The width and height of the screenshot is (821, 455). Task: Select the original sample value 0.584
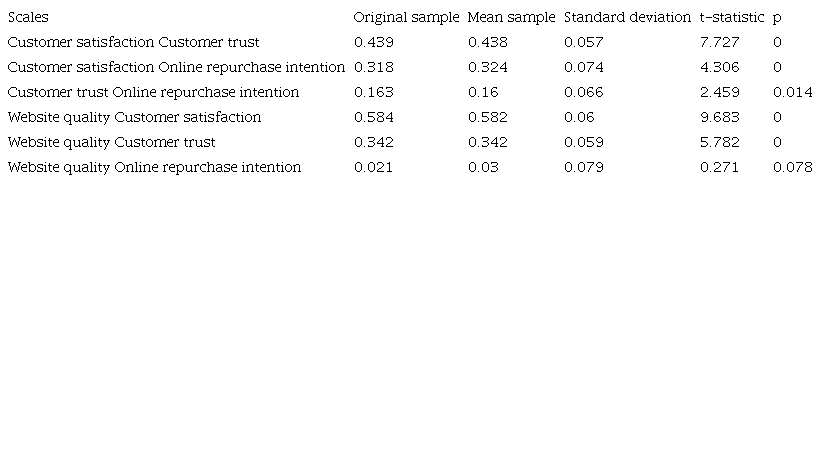tap(373, 118)
